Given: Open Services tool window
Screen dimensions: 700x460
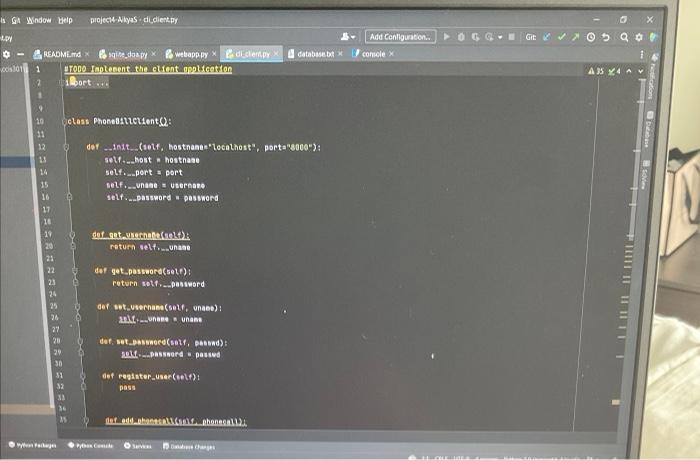Looking at the screenshot, I should pos(138,446).
